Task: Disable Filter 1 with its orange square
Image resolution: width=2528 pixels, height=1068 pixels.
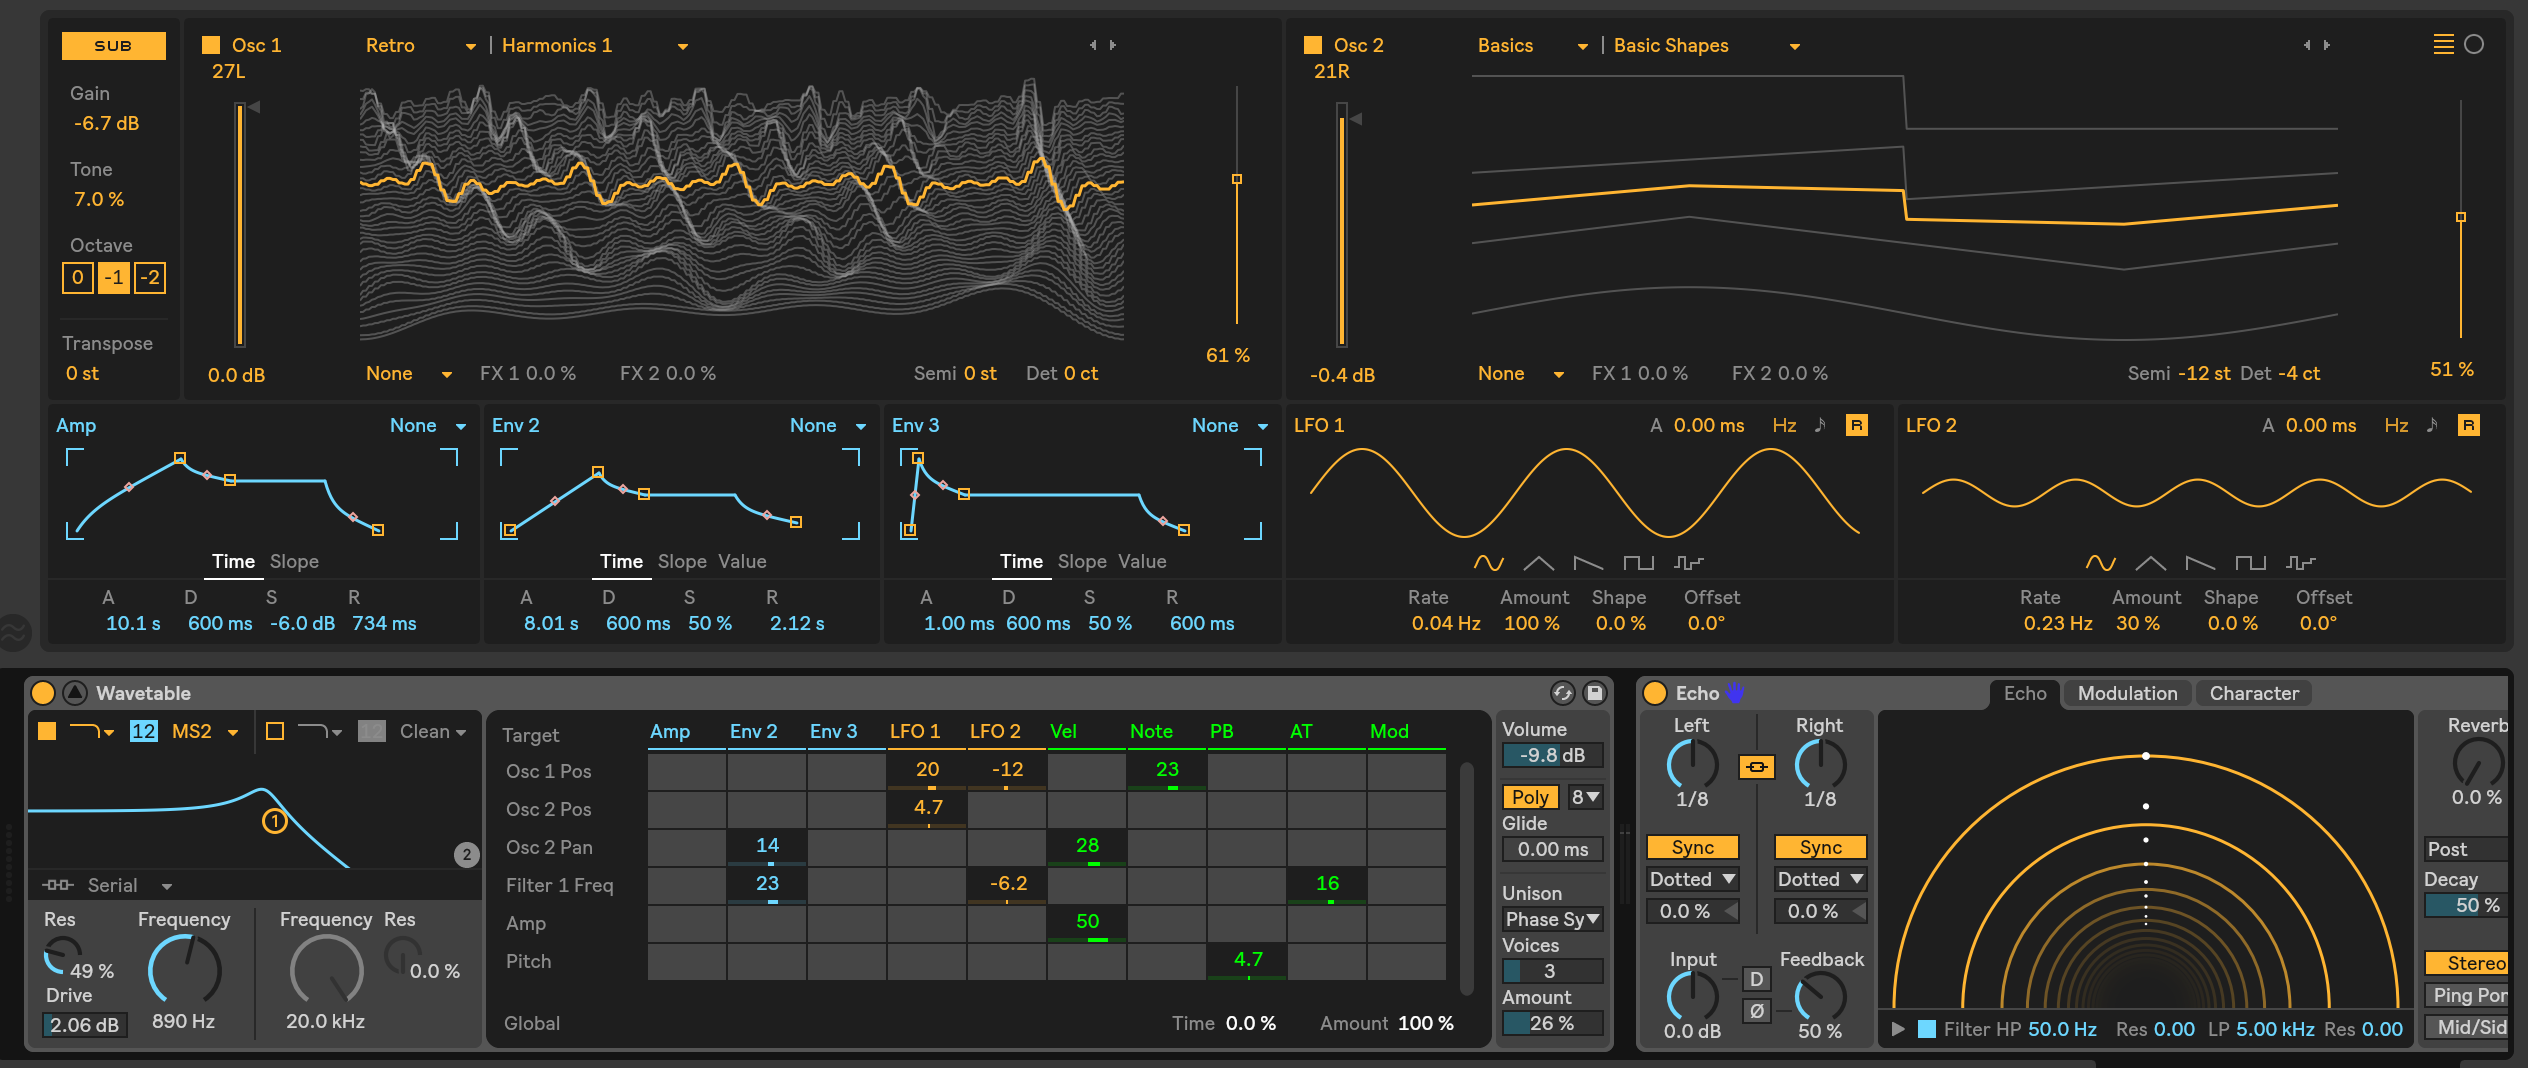Action: [47, 731]
